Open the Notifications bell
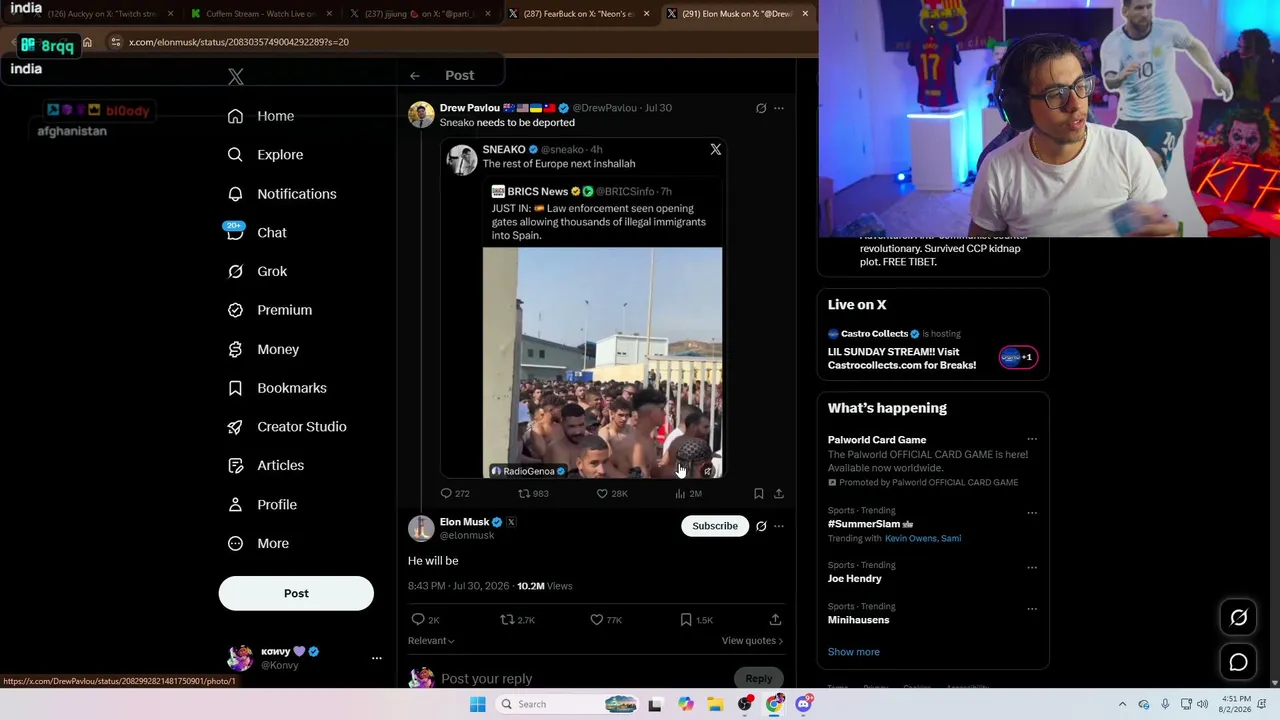Viewport: 1280px width, 720px height. click(x=281, y=194)
